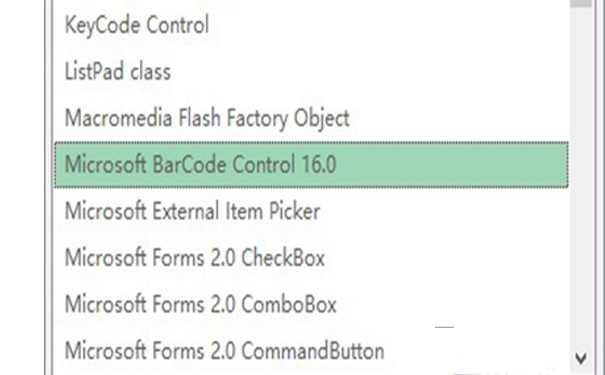Click the CheckBox control entry
This screenshot has height=375, width=605.
pos(311,258)
